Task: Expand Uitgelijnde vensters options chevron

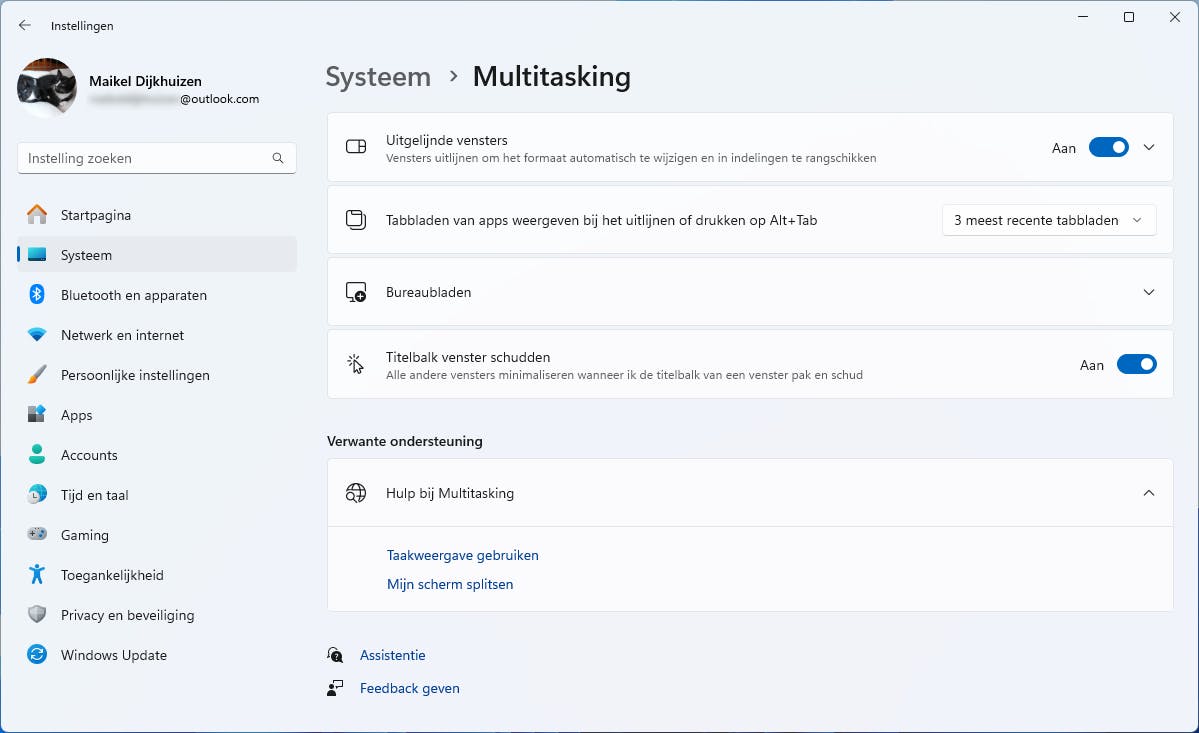Action: point(1149,147)
